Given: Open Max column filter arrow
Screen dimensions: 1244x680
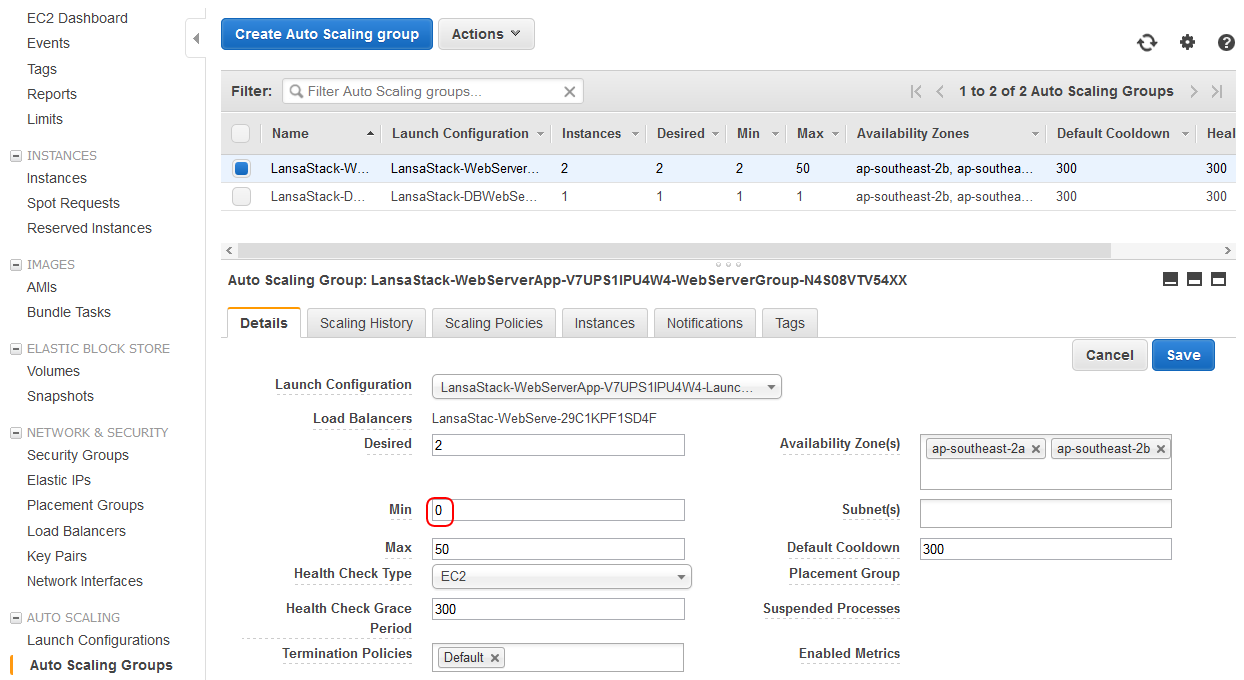Looking at the screenshot, I should (834, 134).
